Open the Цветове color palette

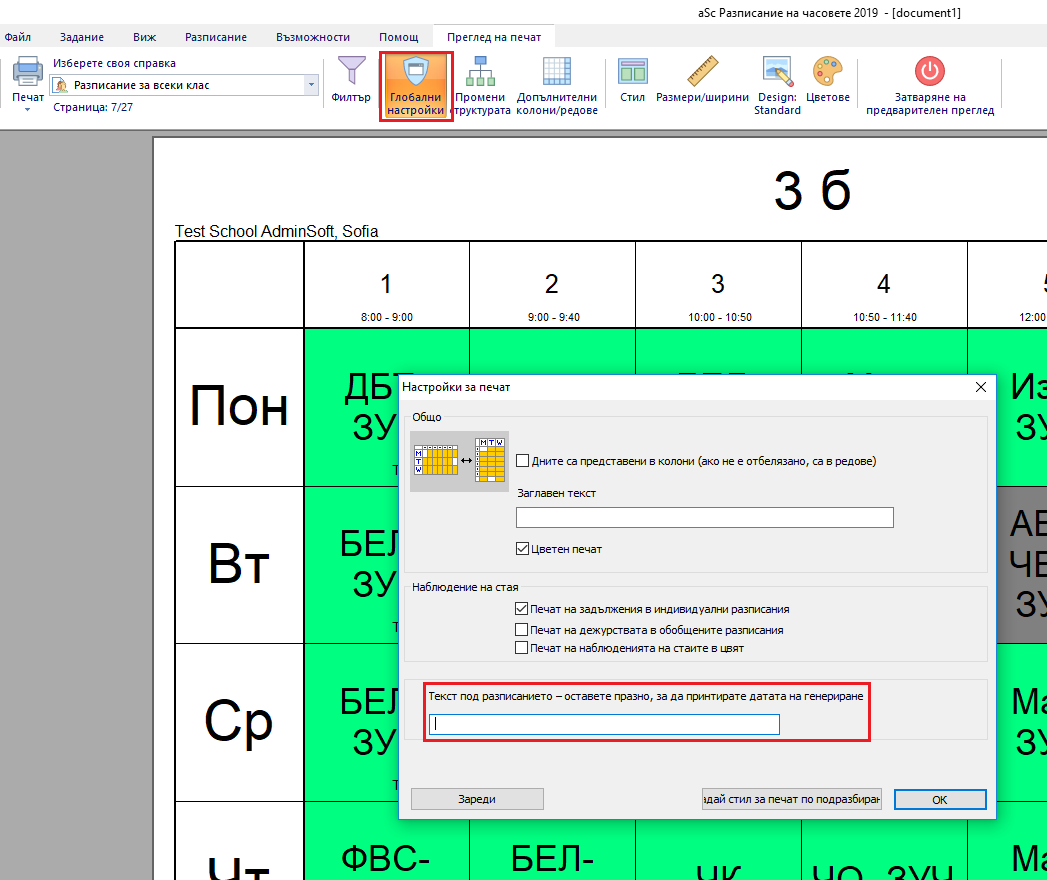827,72
